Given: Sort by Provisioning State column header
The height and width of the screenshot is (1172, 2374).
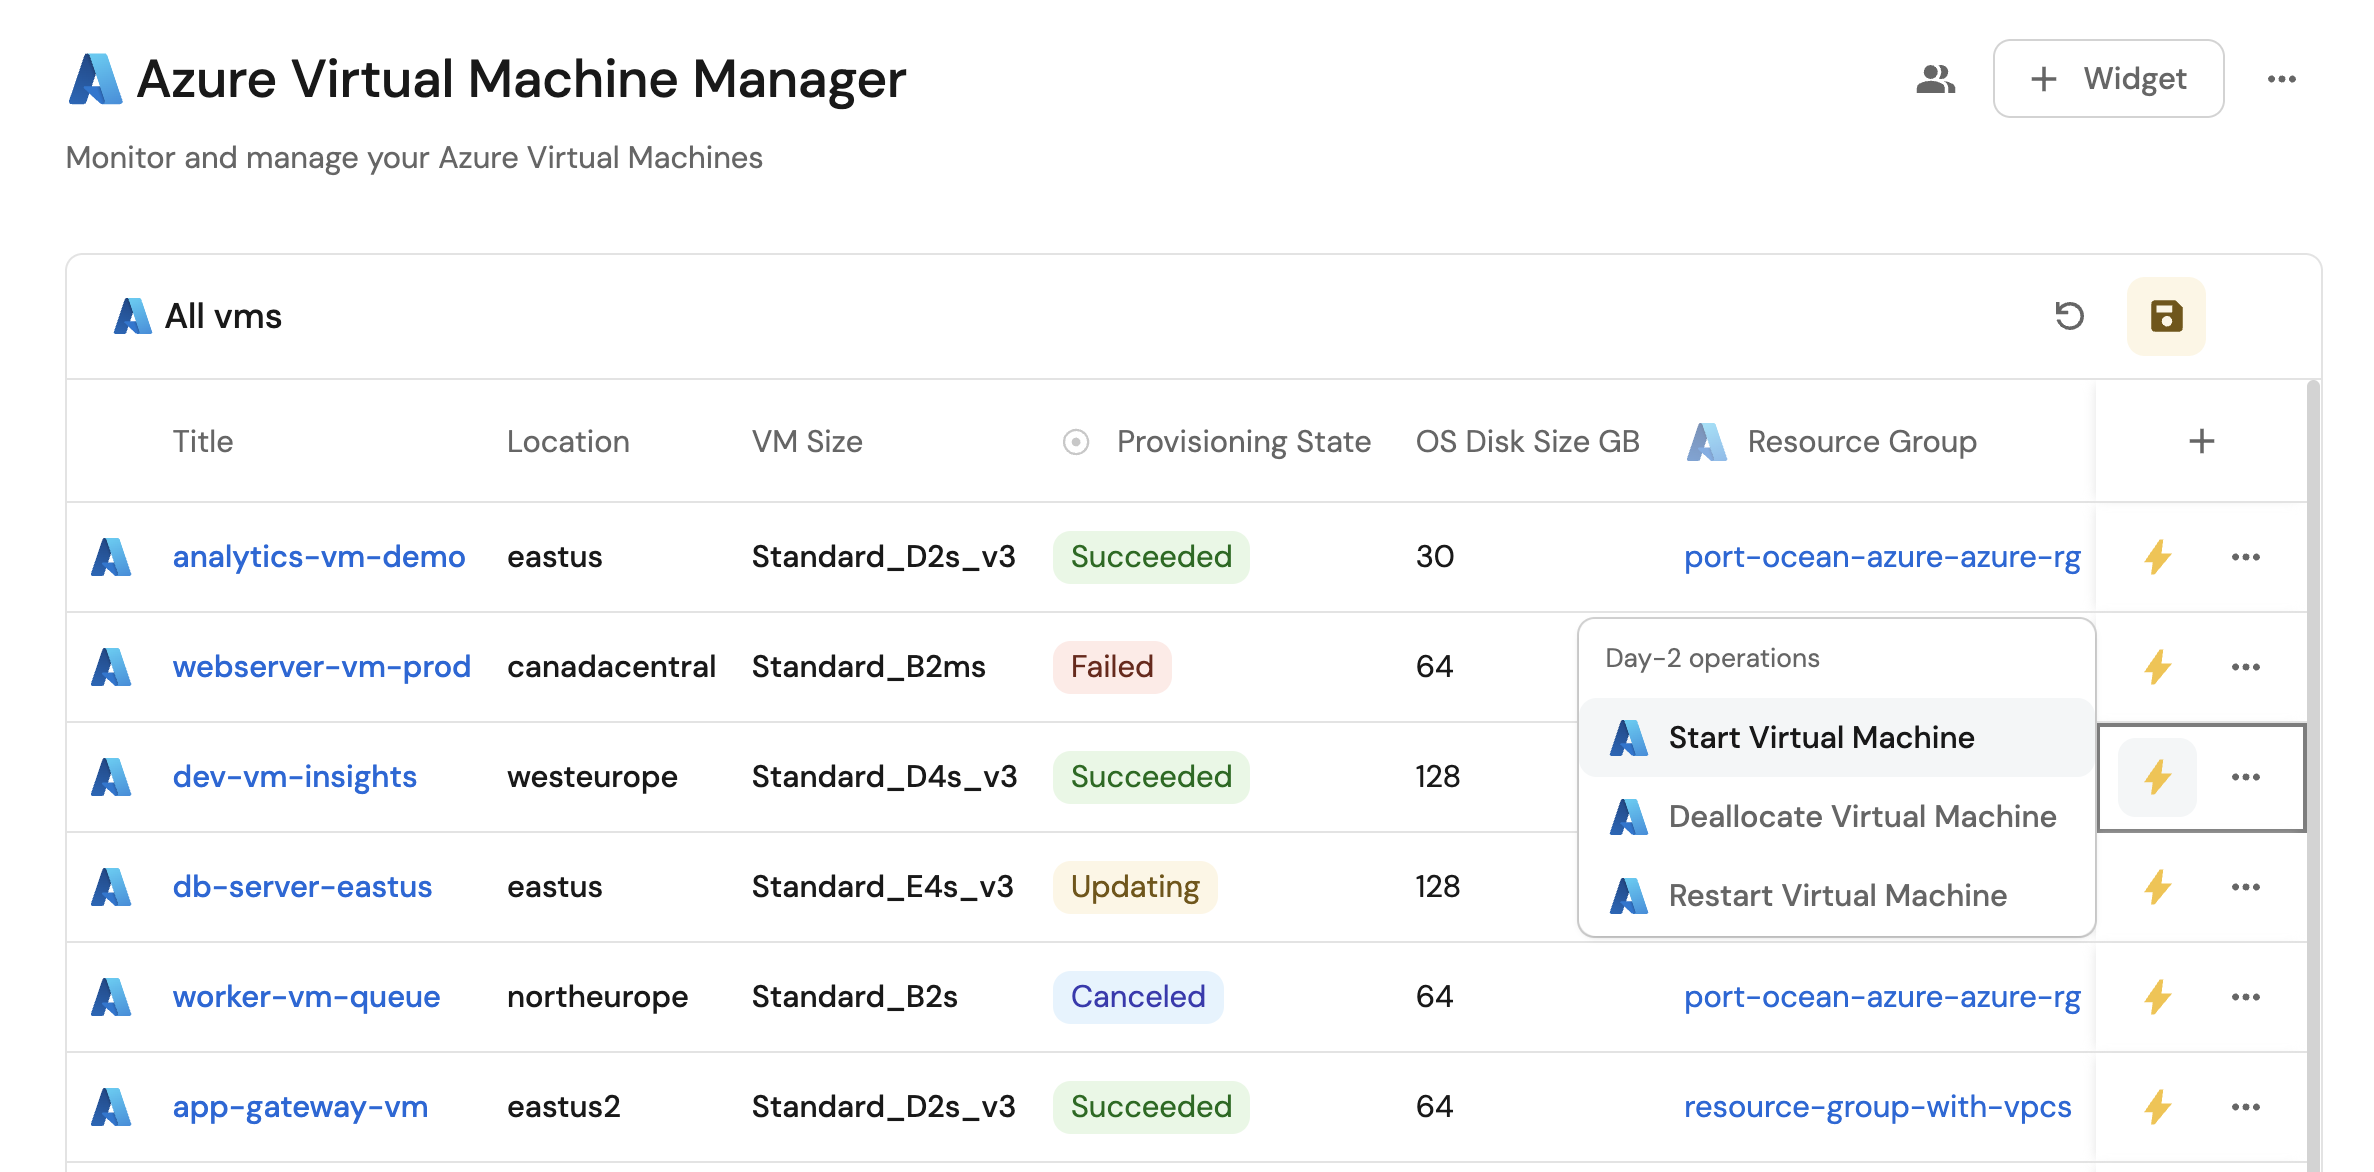Looking at the screenshot, I should (x=1243, y=441).
